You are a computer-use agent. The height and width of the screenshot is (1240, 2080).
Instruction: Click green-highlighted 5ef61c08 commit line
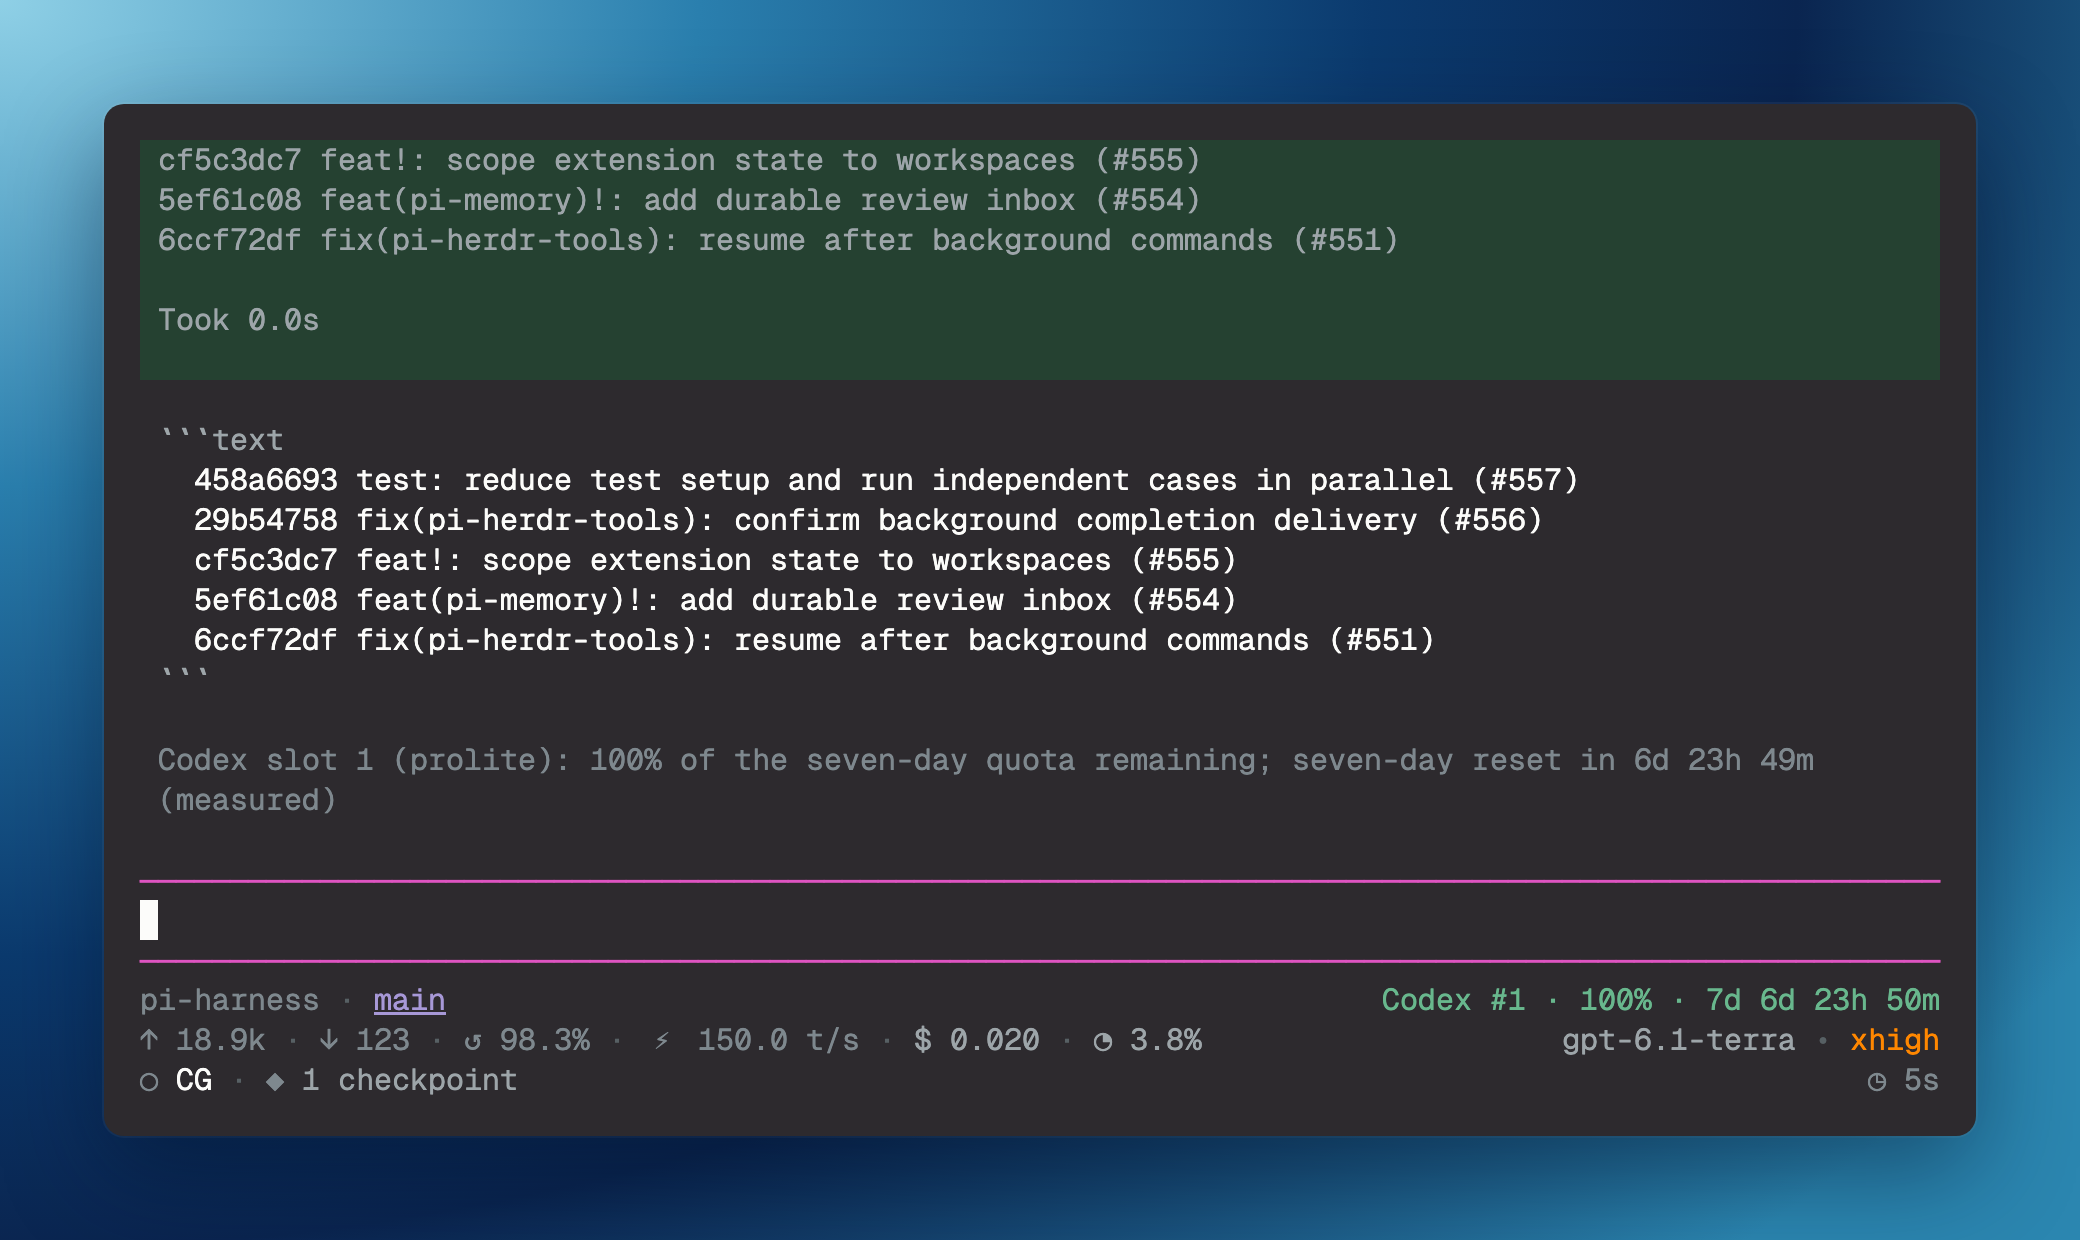point(679,200)
